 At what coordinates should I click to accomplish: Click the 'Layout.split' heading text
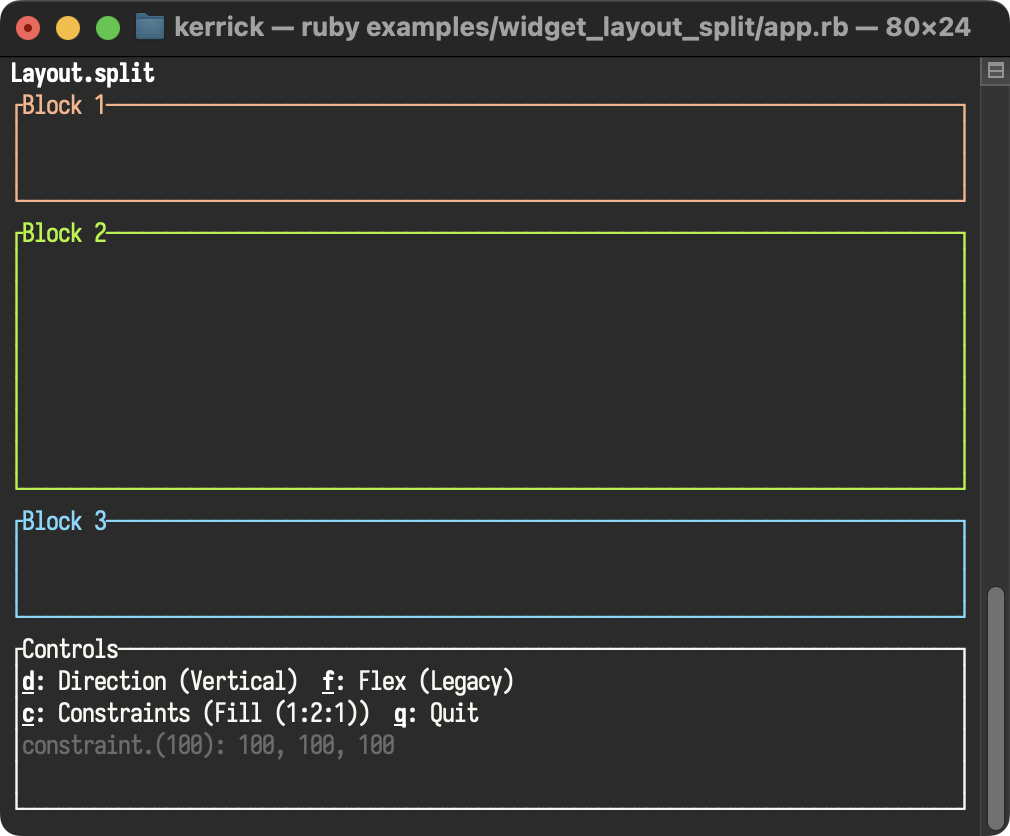click(82, 73)
